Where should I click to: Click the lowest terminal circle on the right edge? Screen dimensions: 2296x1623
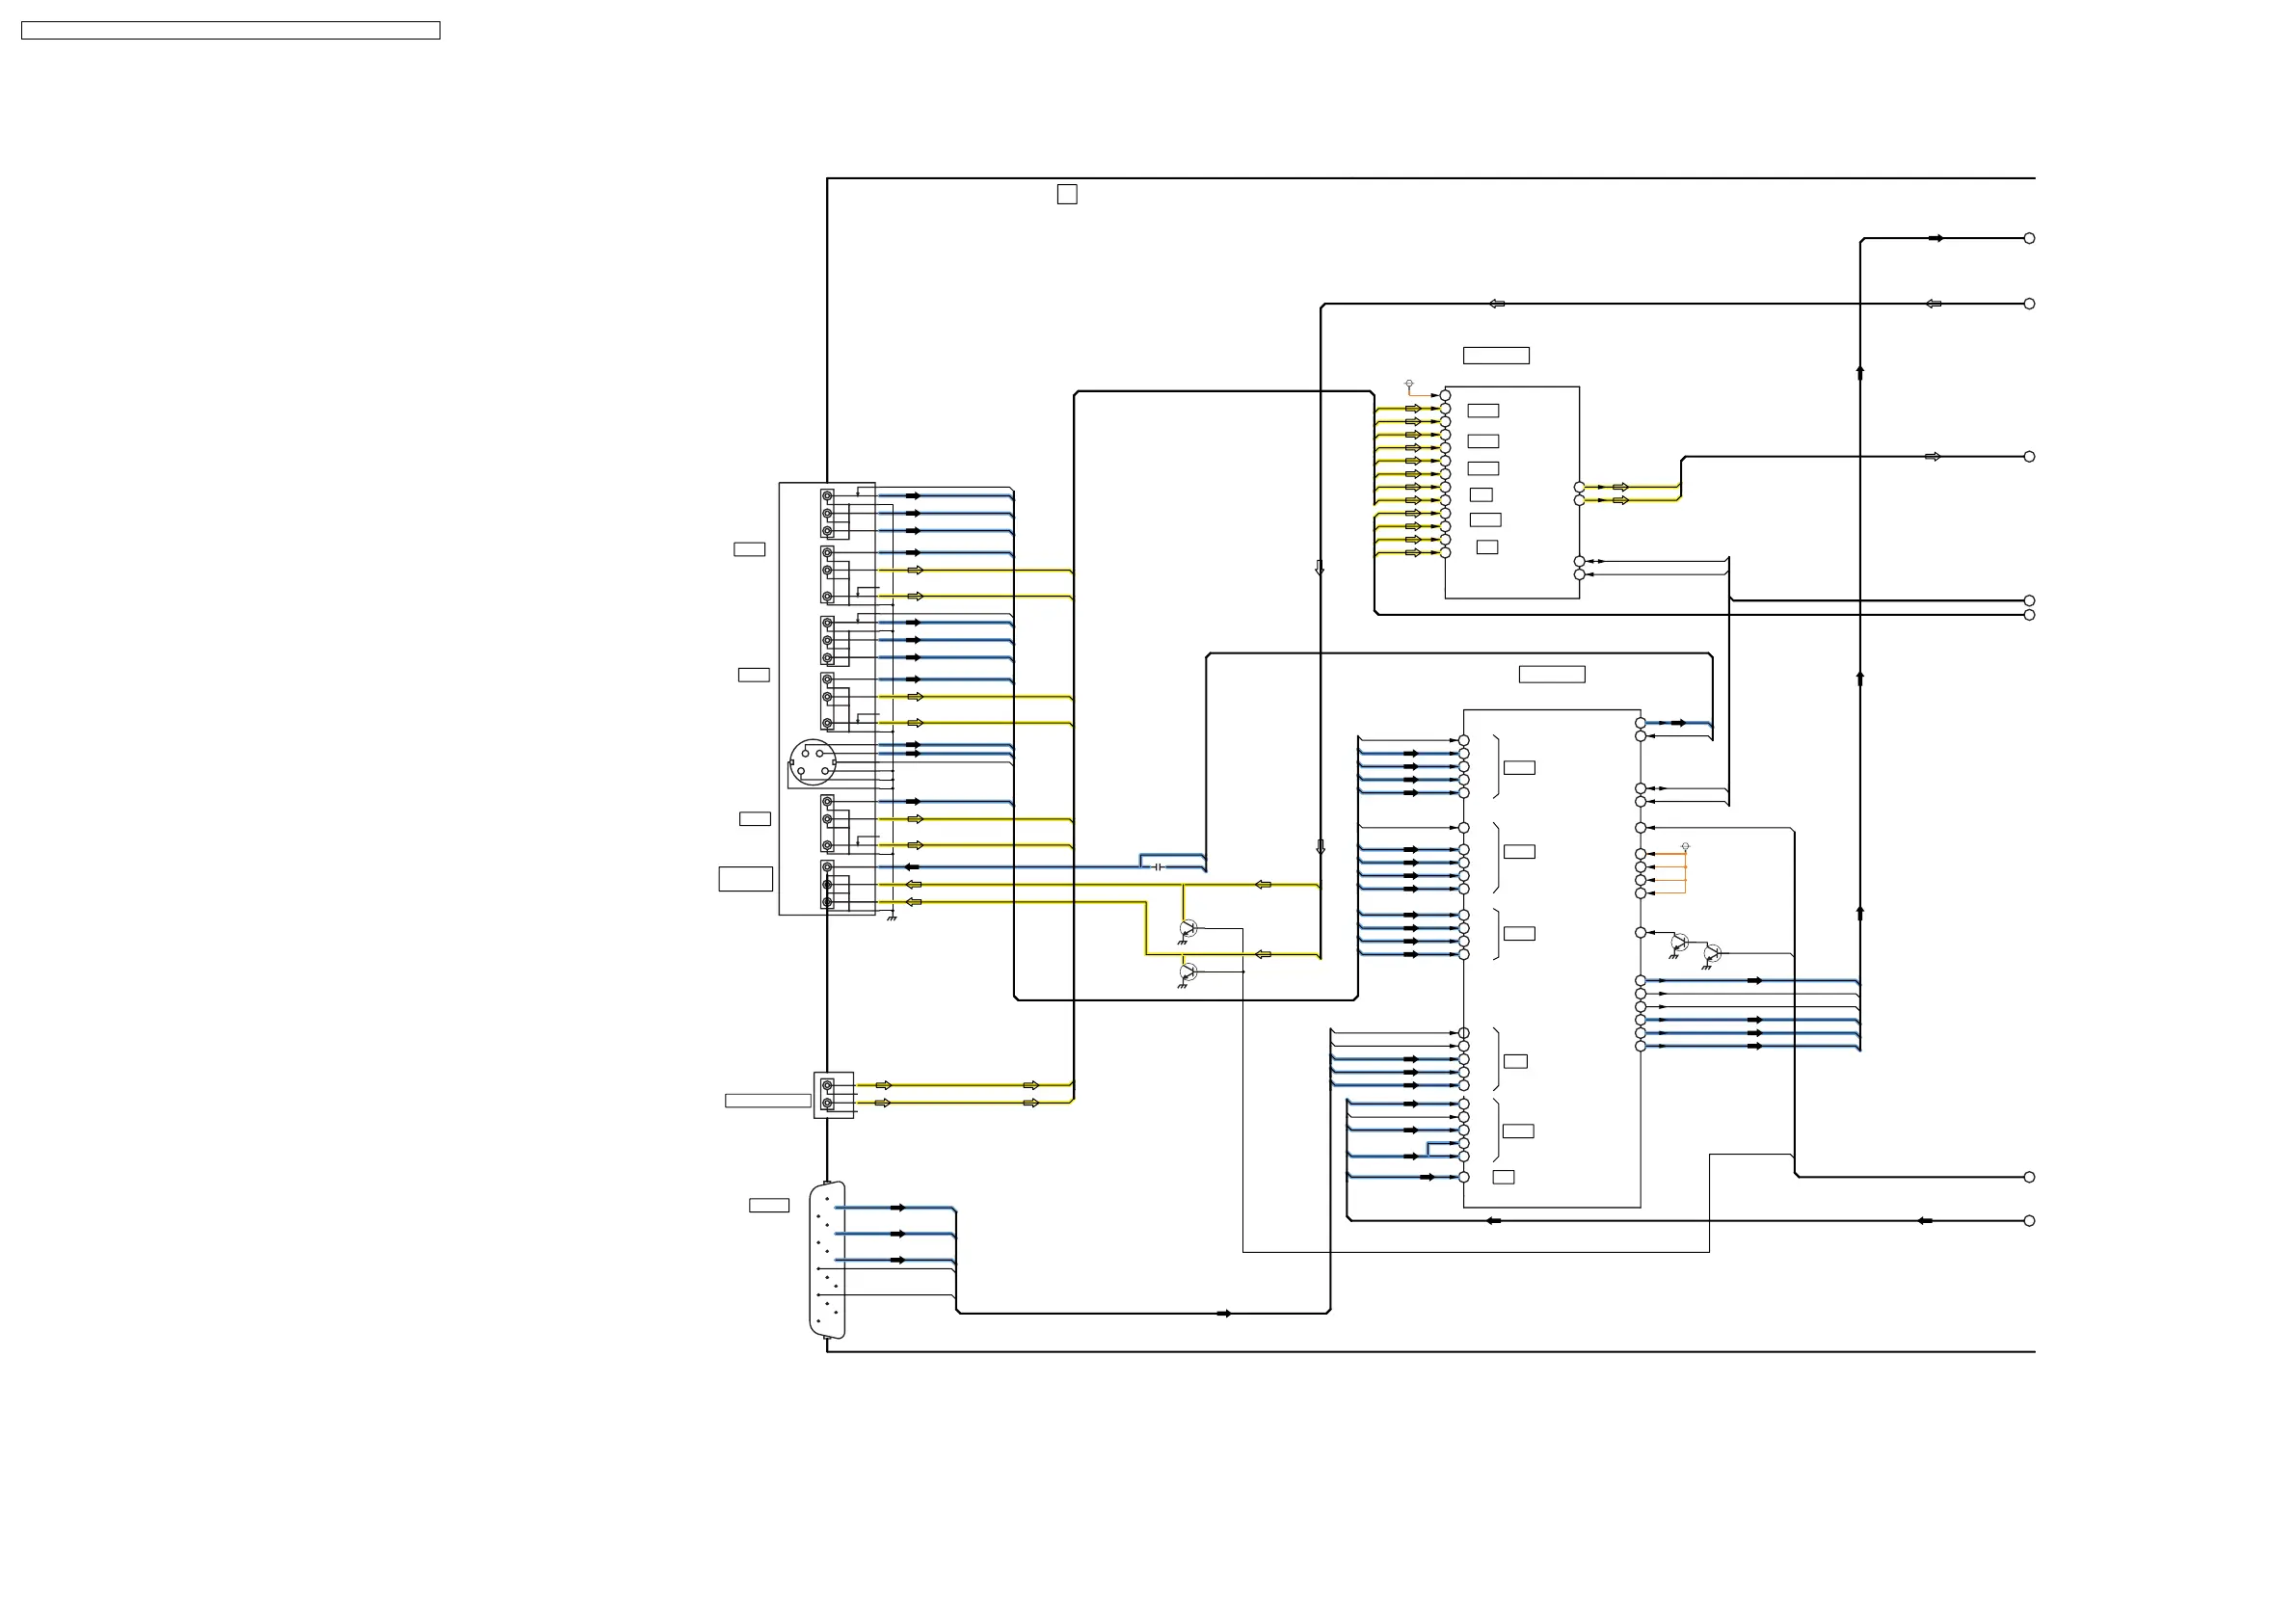[2029, 1220]
